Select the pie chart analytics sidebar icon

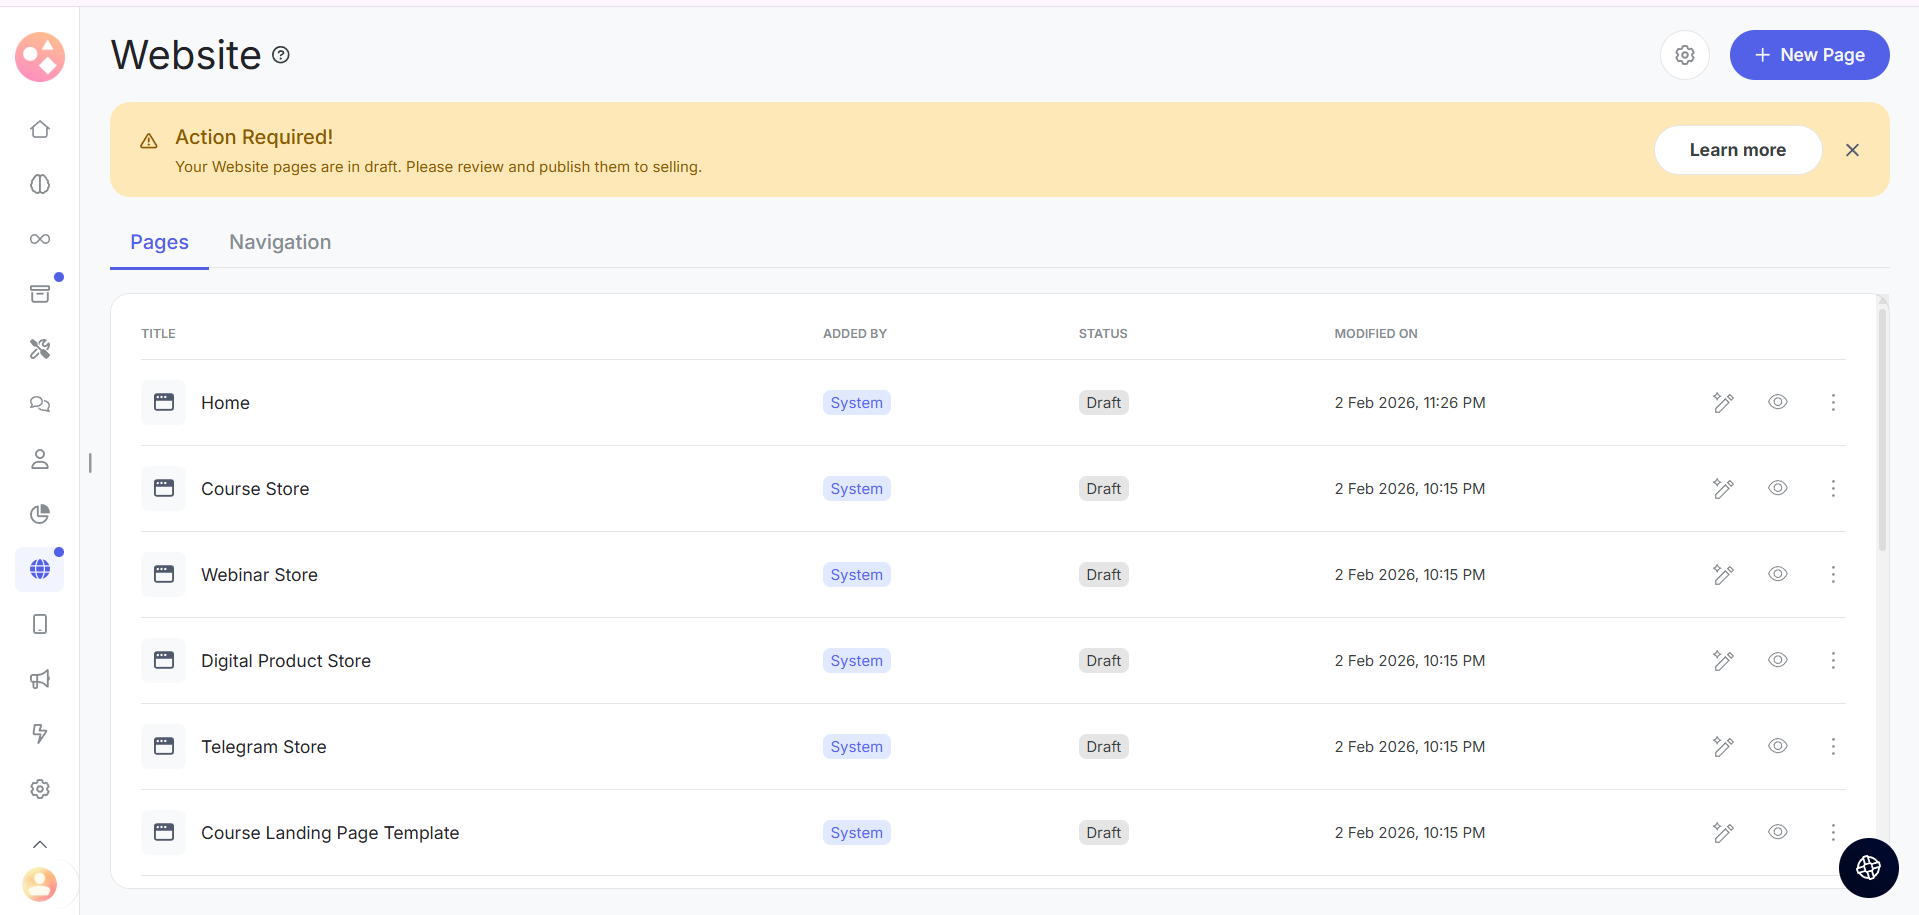40,514
